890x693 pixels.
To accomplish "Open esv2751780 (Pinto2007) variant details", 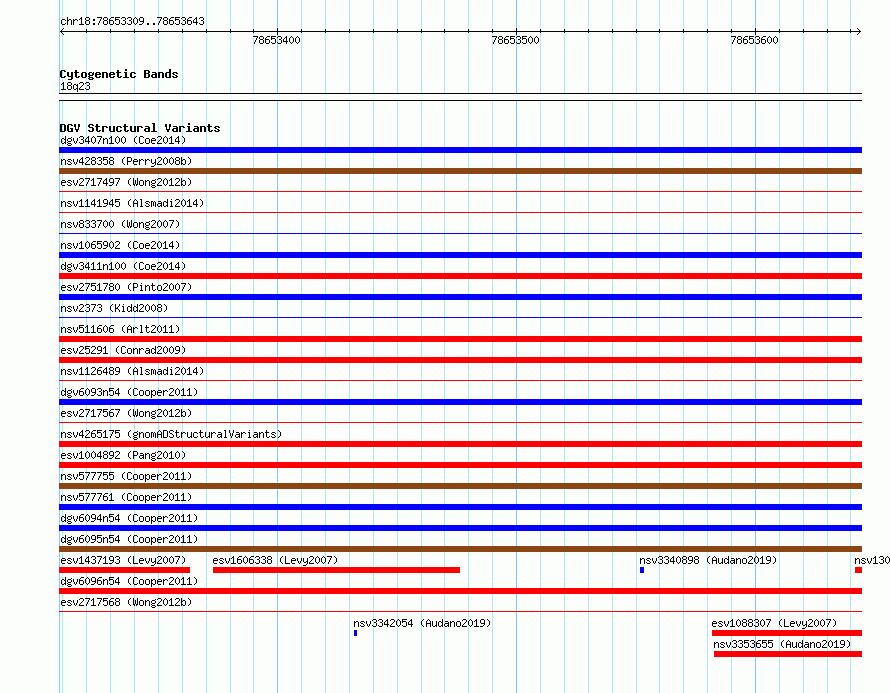I will 126,287.
